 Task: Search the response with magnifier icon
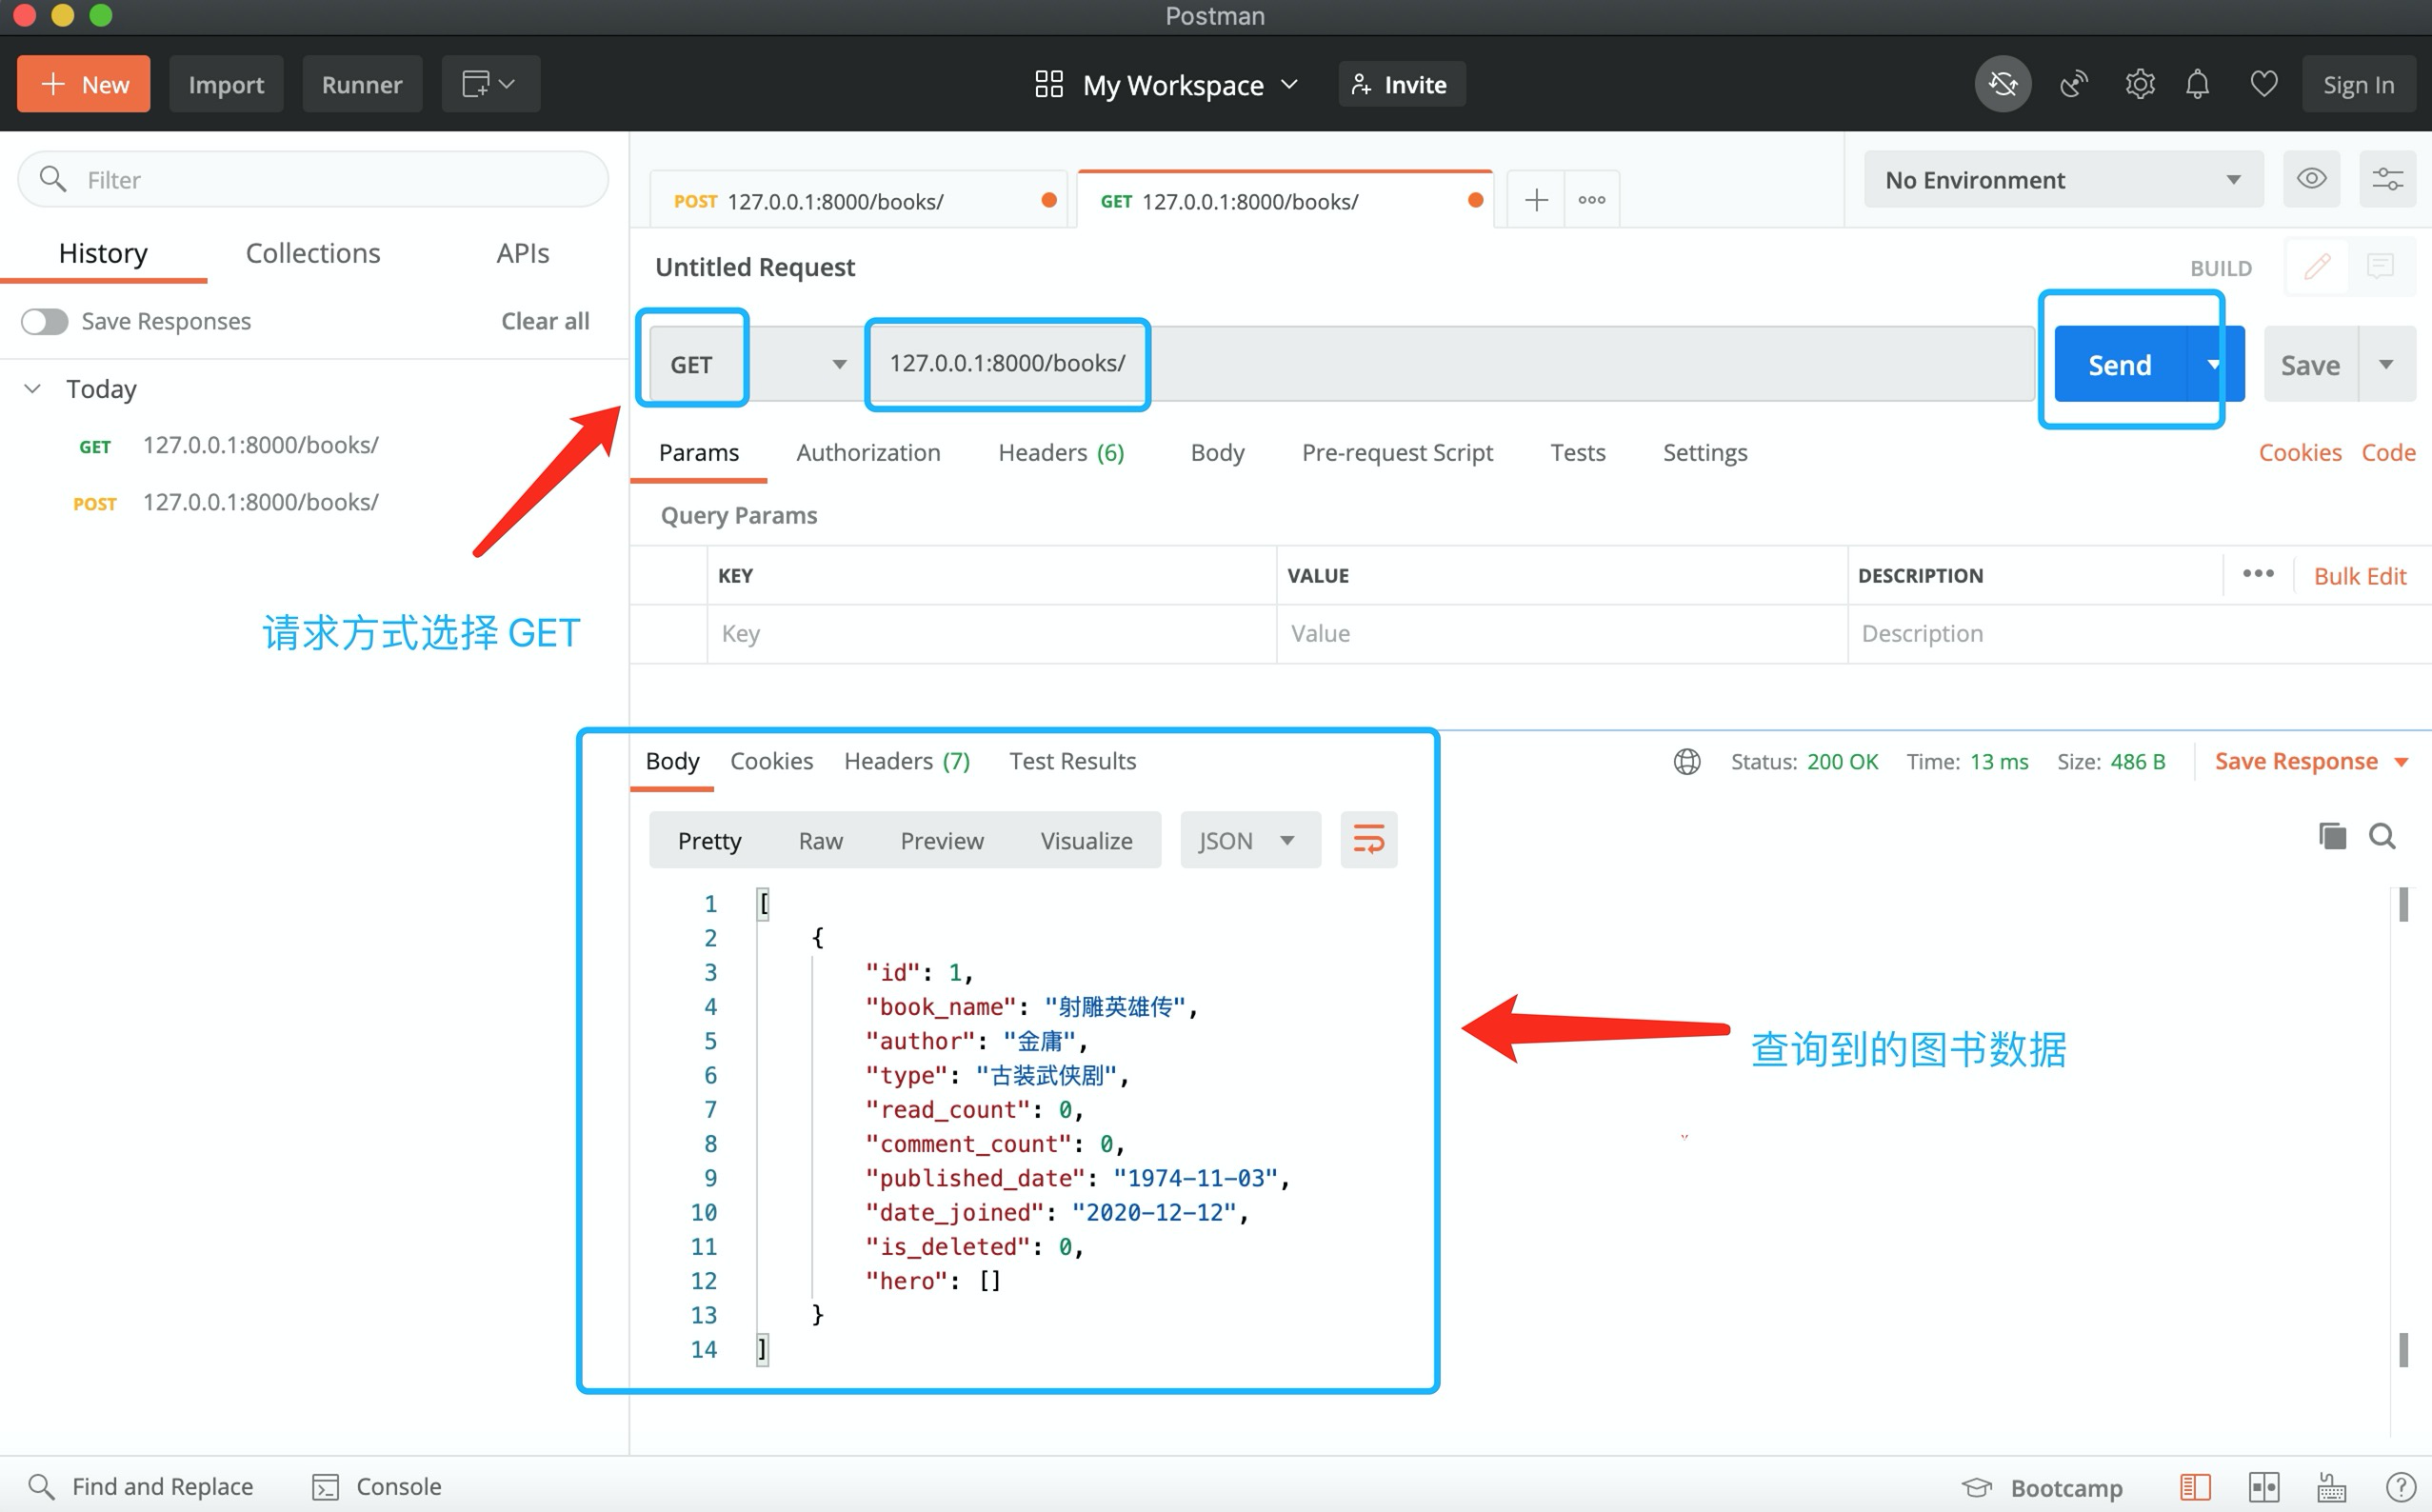[x=2382, y=836]
